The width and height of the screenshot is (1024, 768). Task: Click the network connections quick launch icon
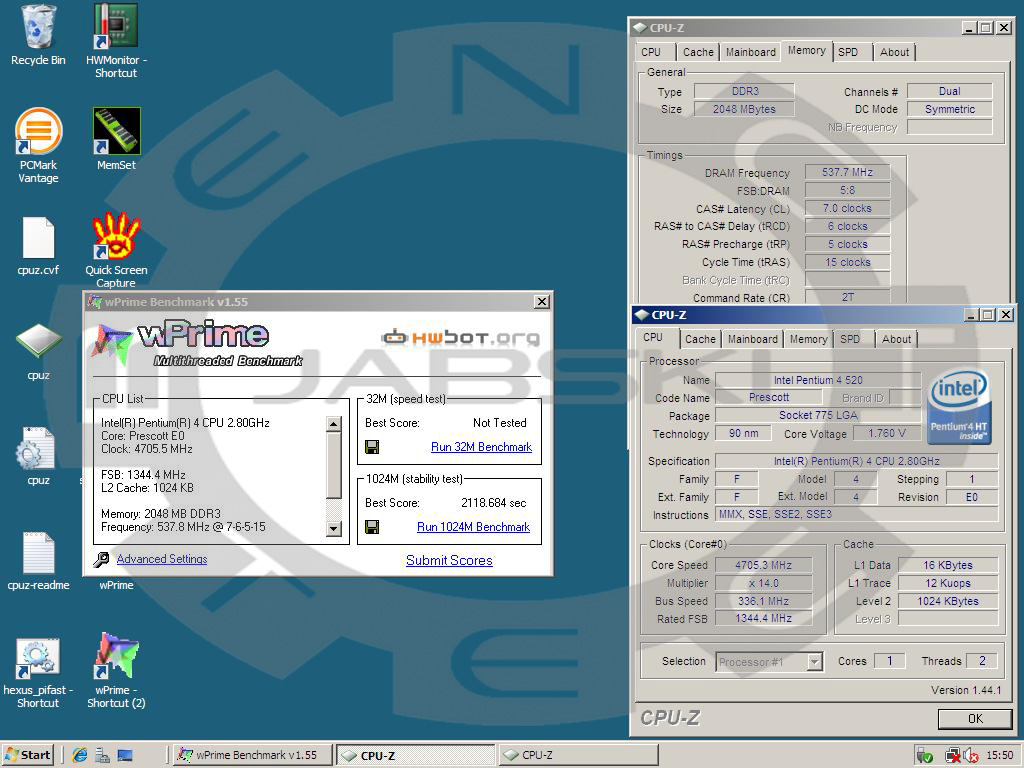click(x=102, y=755)
